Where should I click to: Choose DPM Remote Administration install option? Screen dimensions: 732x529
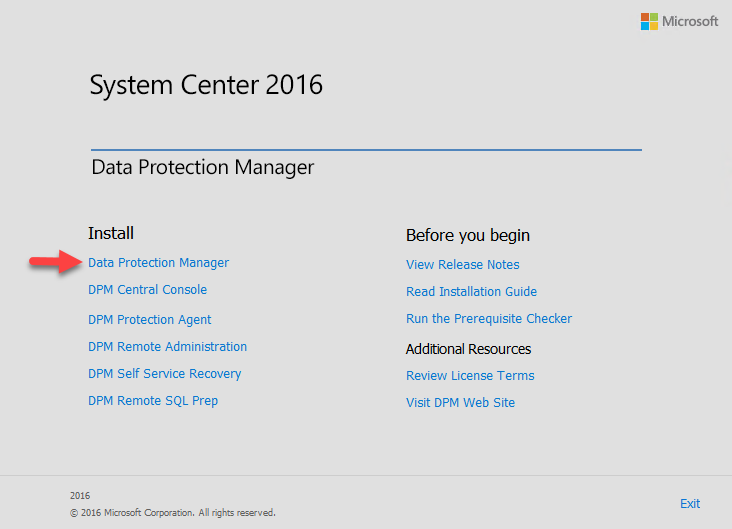168,346
